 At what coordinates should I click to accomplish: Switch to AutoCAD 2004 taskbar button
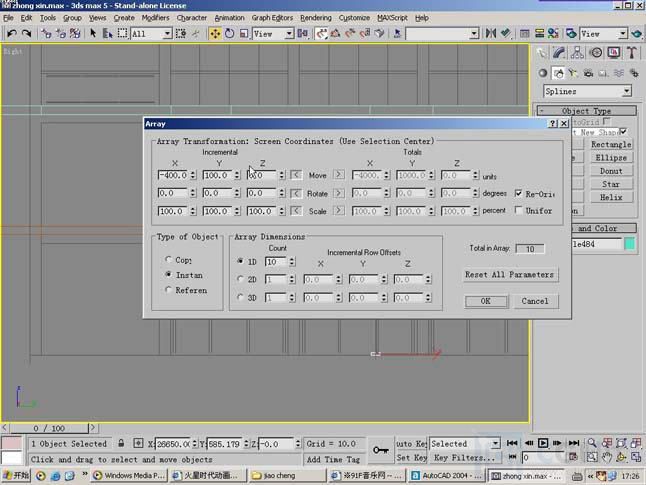[447, 476]
